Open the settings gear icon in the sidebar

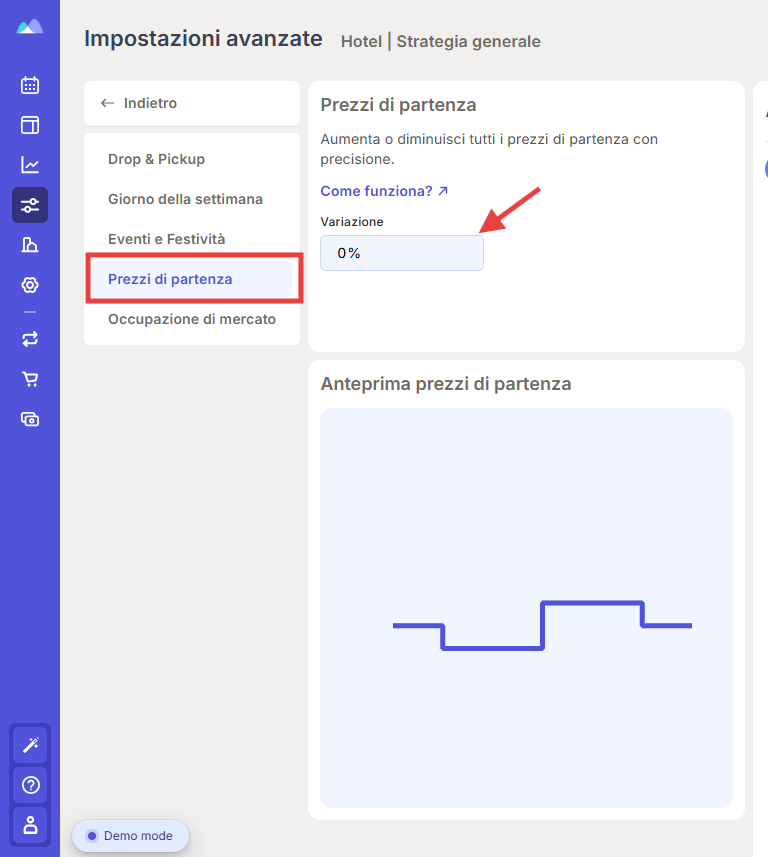30,285
